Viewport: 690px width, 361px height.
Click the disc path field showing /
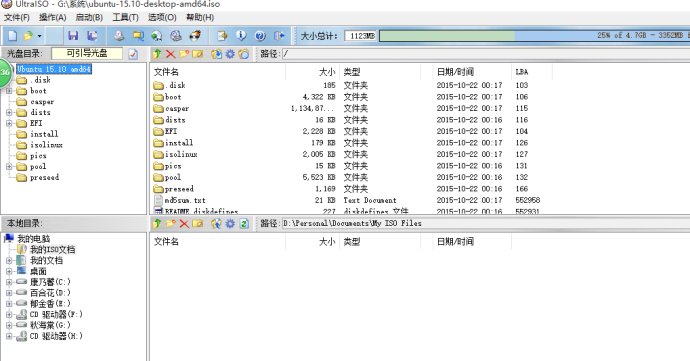(x=485, y=54)
